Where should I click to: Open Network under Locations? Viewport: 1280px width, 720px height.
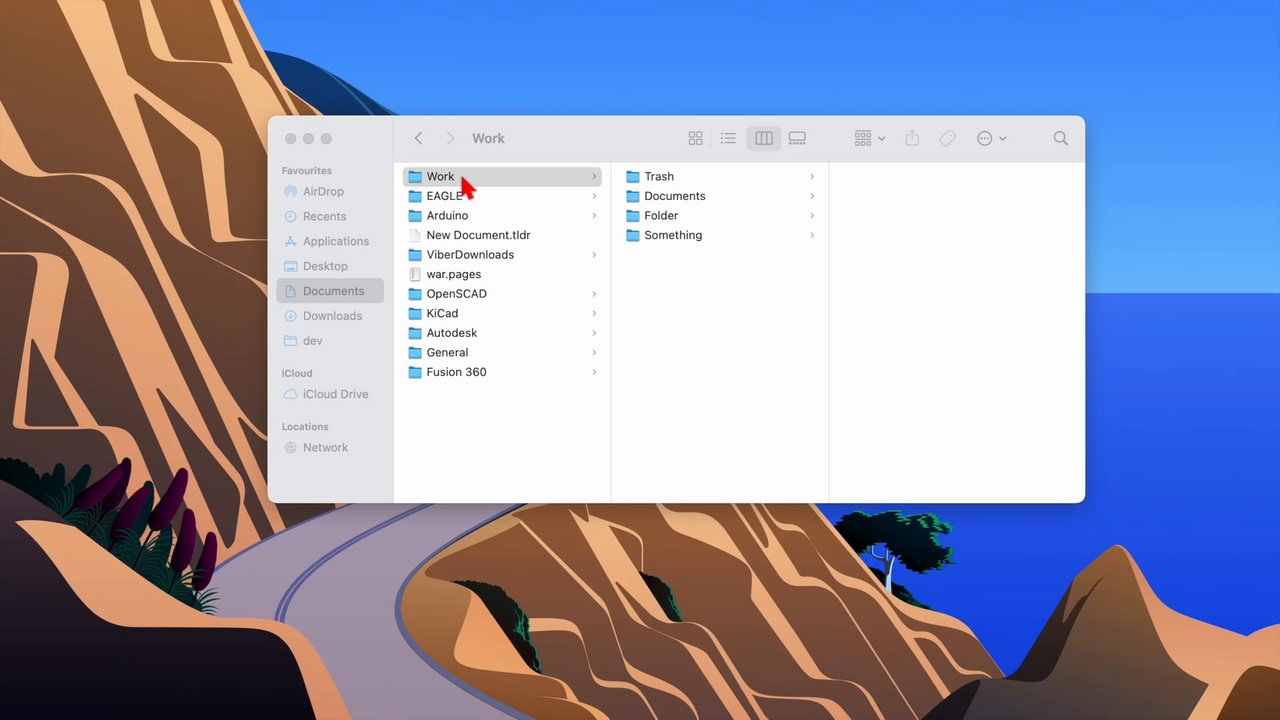tap(330, 447)
